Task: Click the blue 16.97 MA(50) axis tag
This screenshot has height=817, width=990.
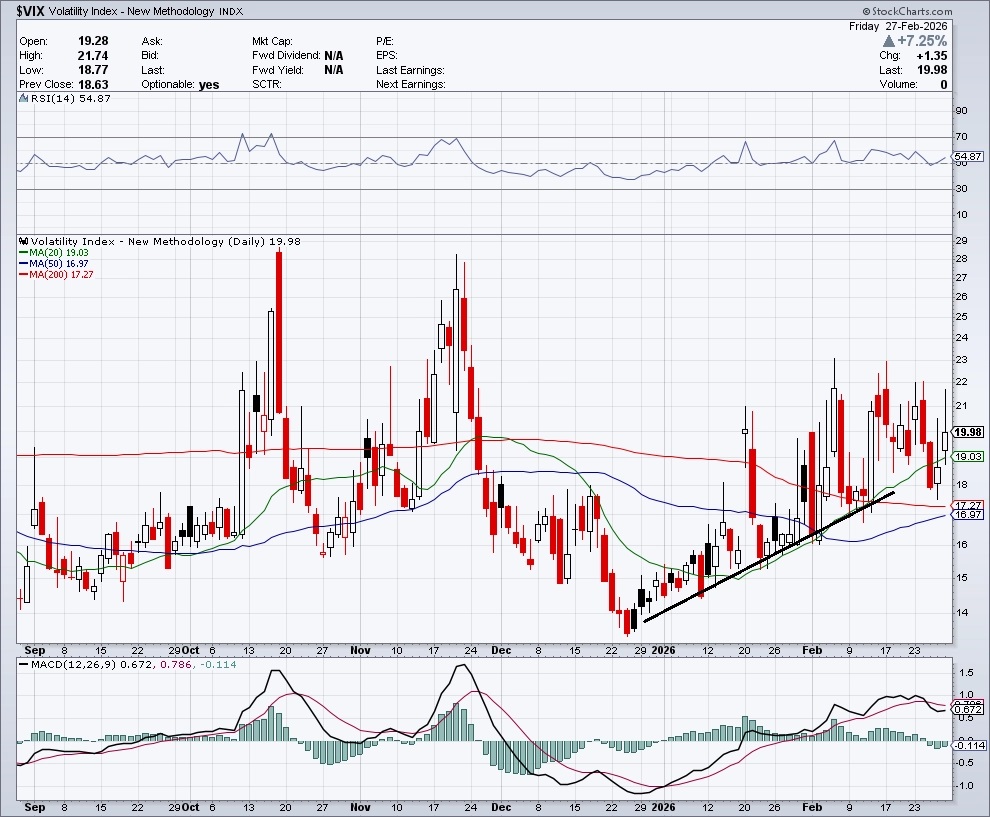Action: tap(967, 515)
